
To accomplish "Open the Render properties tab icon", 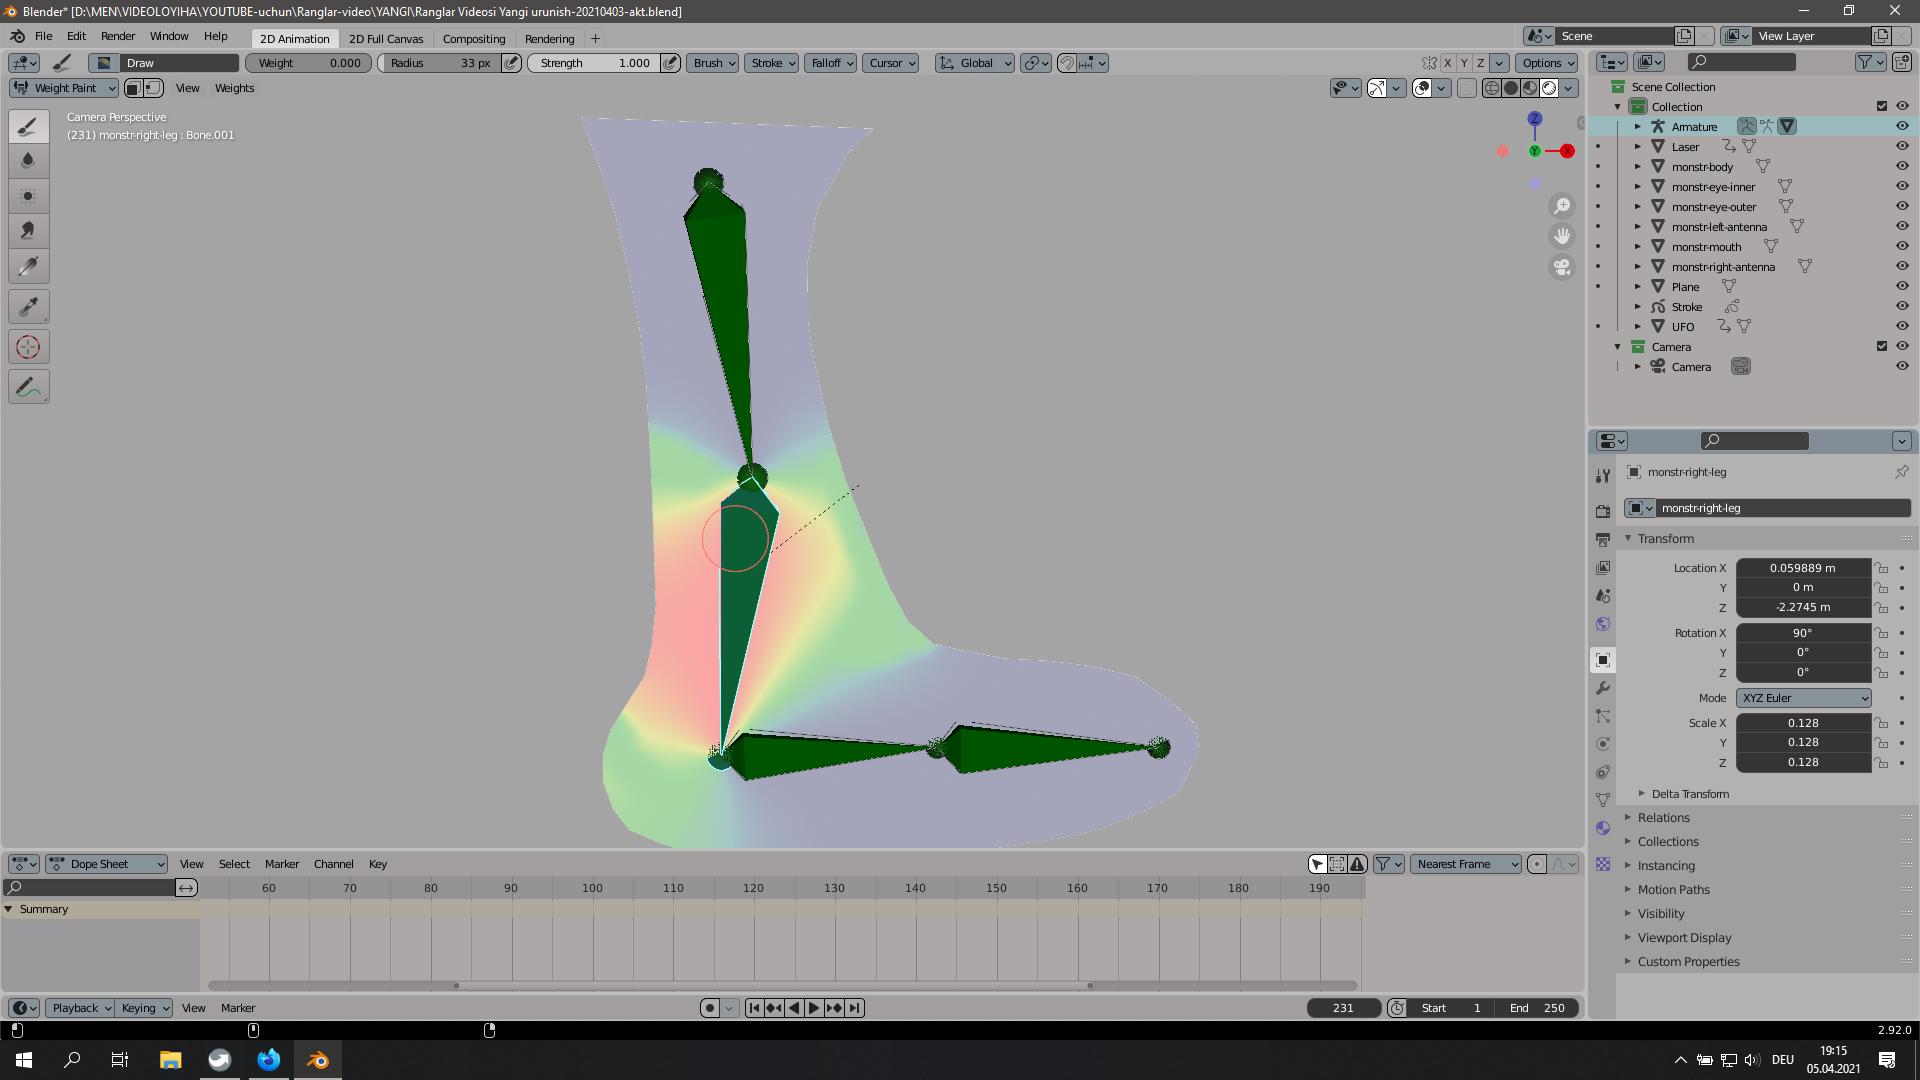I will (x=1603, y=511).
